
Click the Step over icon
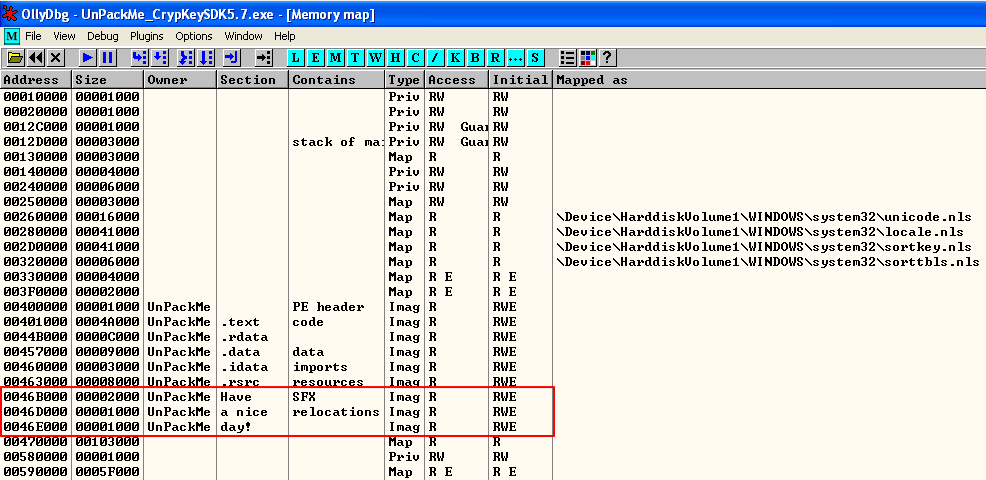[160, 58]
